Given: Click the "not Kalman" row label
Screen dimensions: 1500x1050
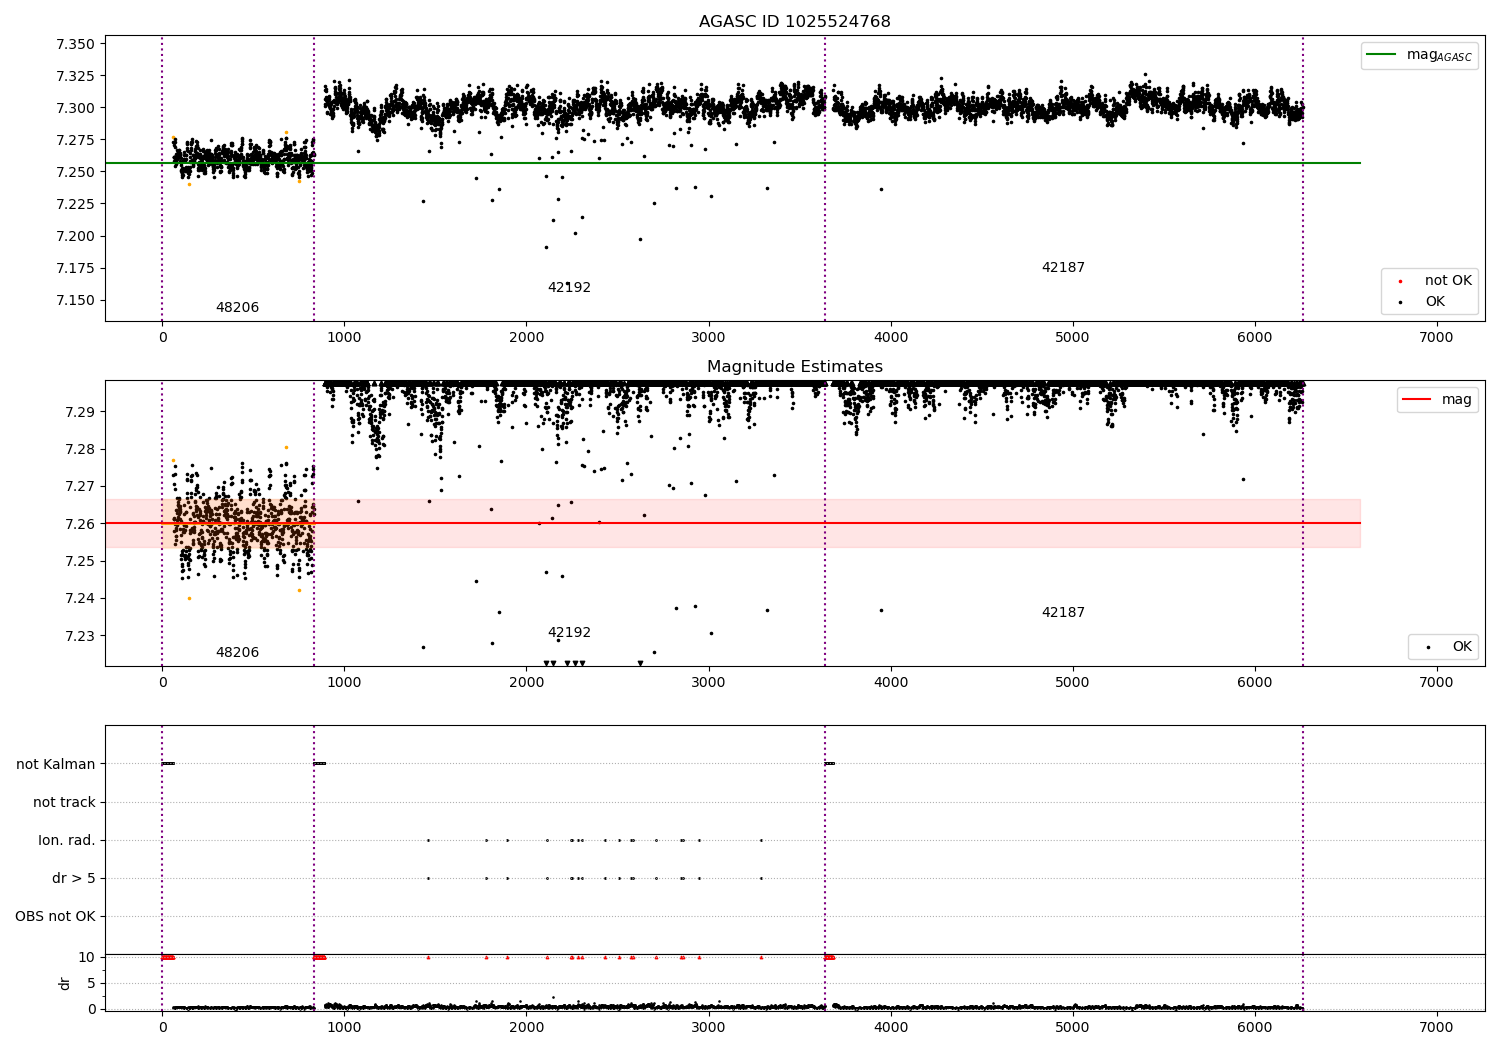Looking at the screenshot, I should (56, 764).
